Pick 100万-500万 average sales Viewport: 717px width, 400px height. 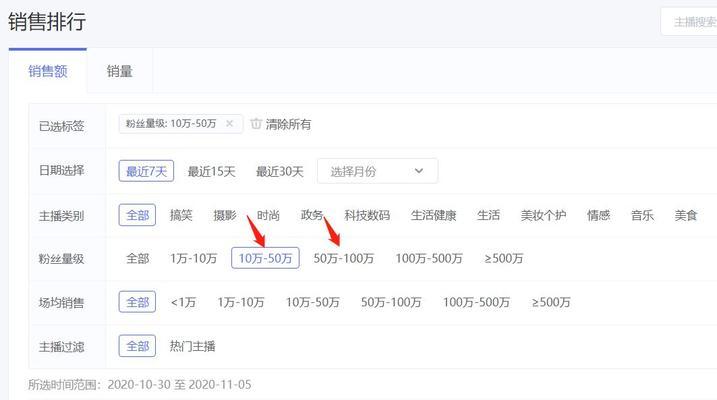(476, 302)
